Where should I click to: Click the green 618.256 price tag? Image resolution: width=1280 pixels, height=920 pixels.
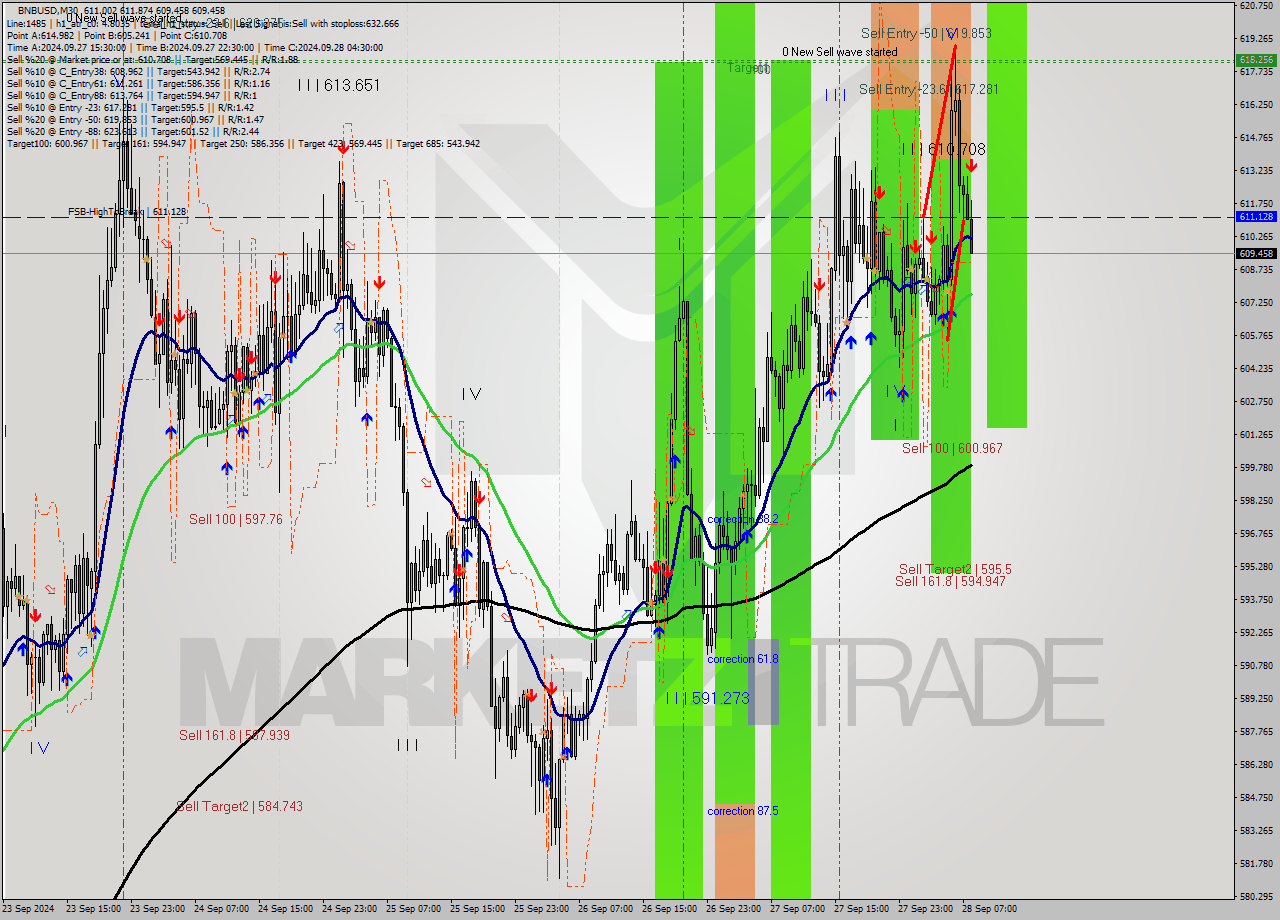point(1256,60)
